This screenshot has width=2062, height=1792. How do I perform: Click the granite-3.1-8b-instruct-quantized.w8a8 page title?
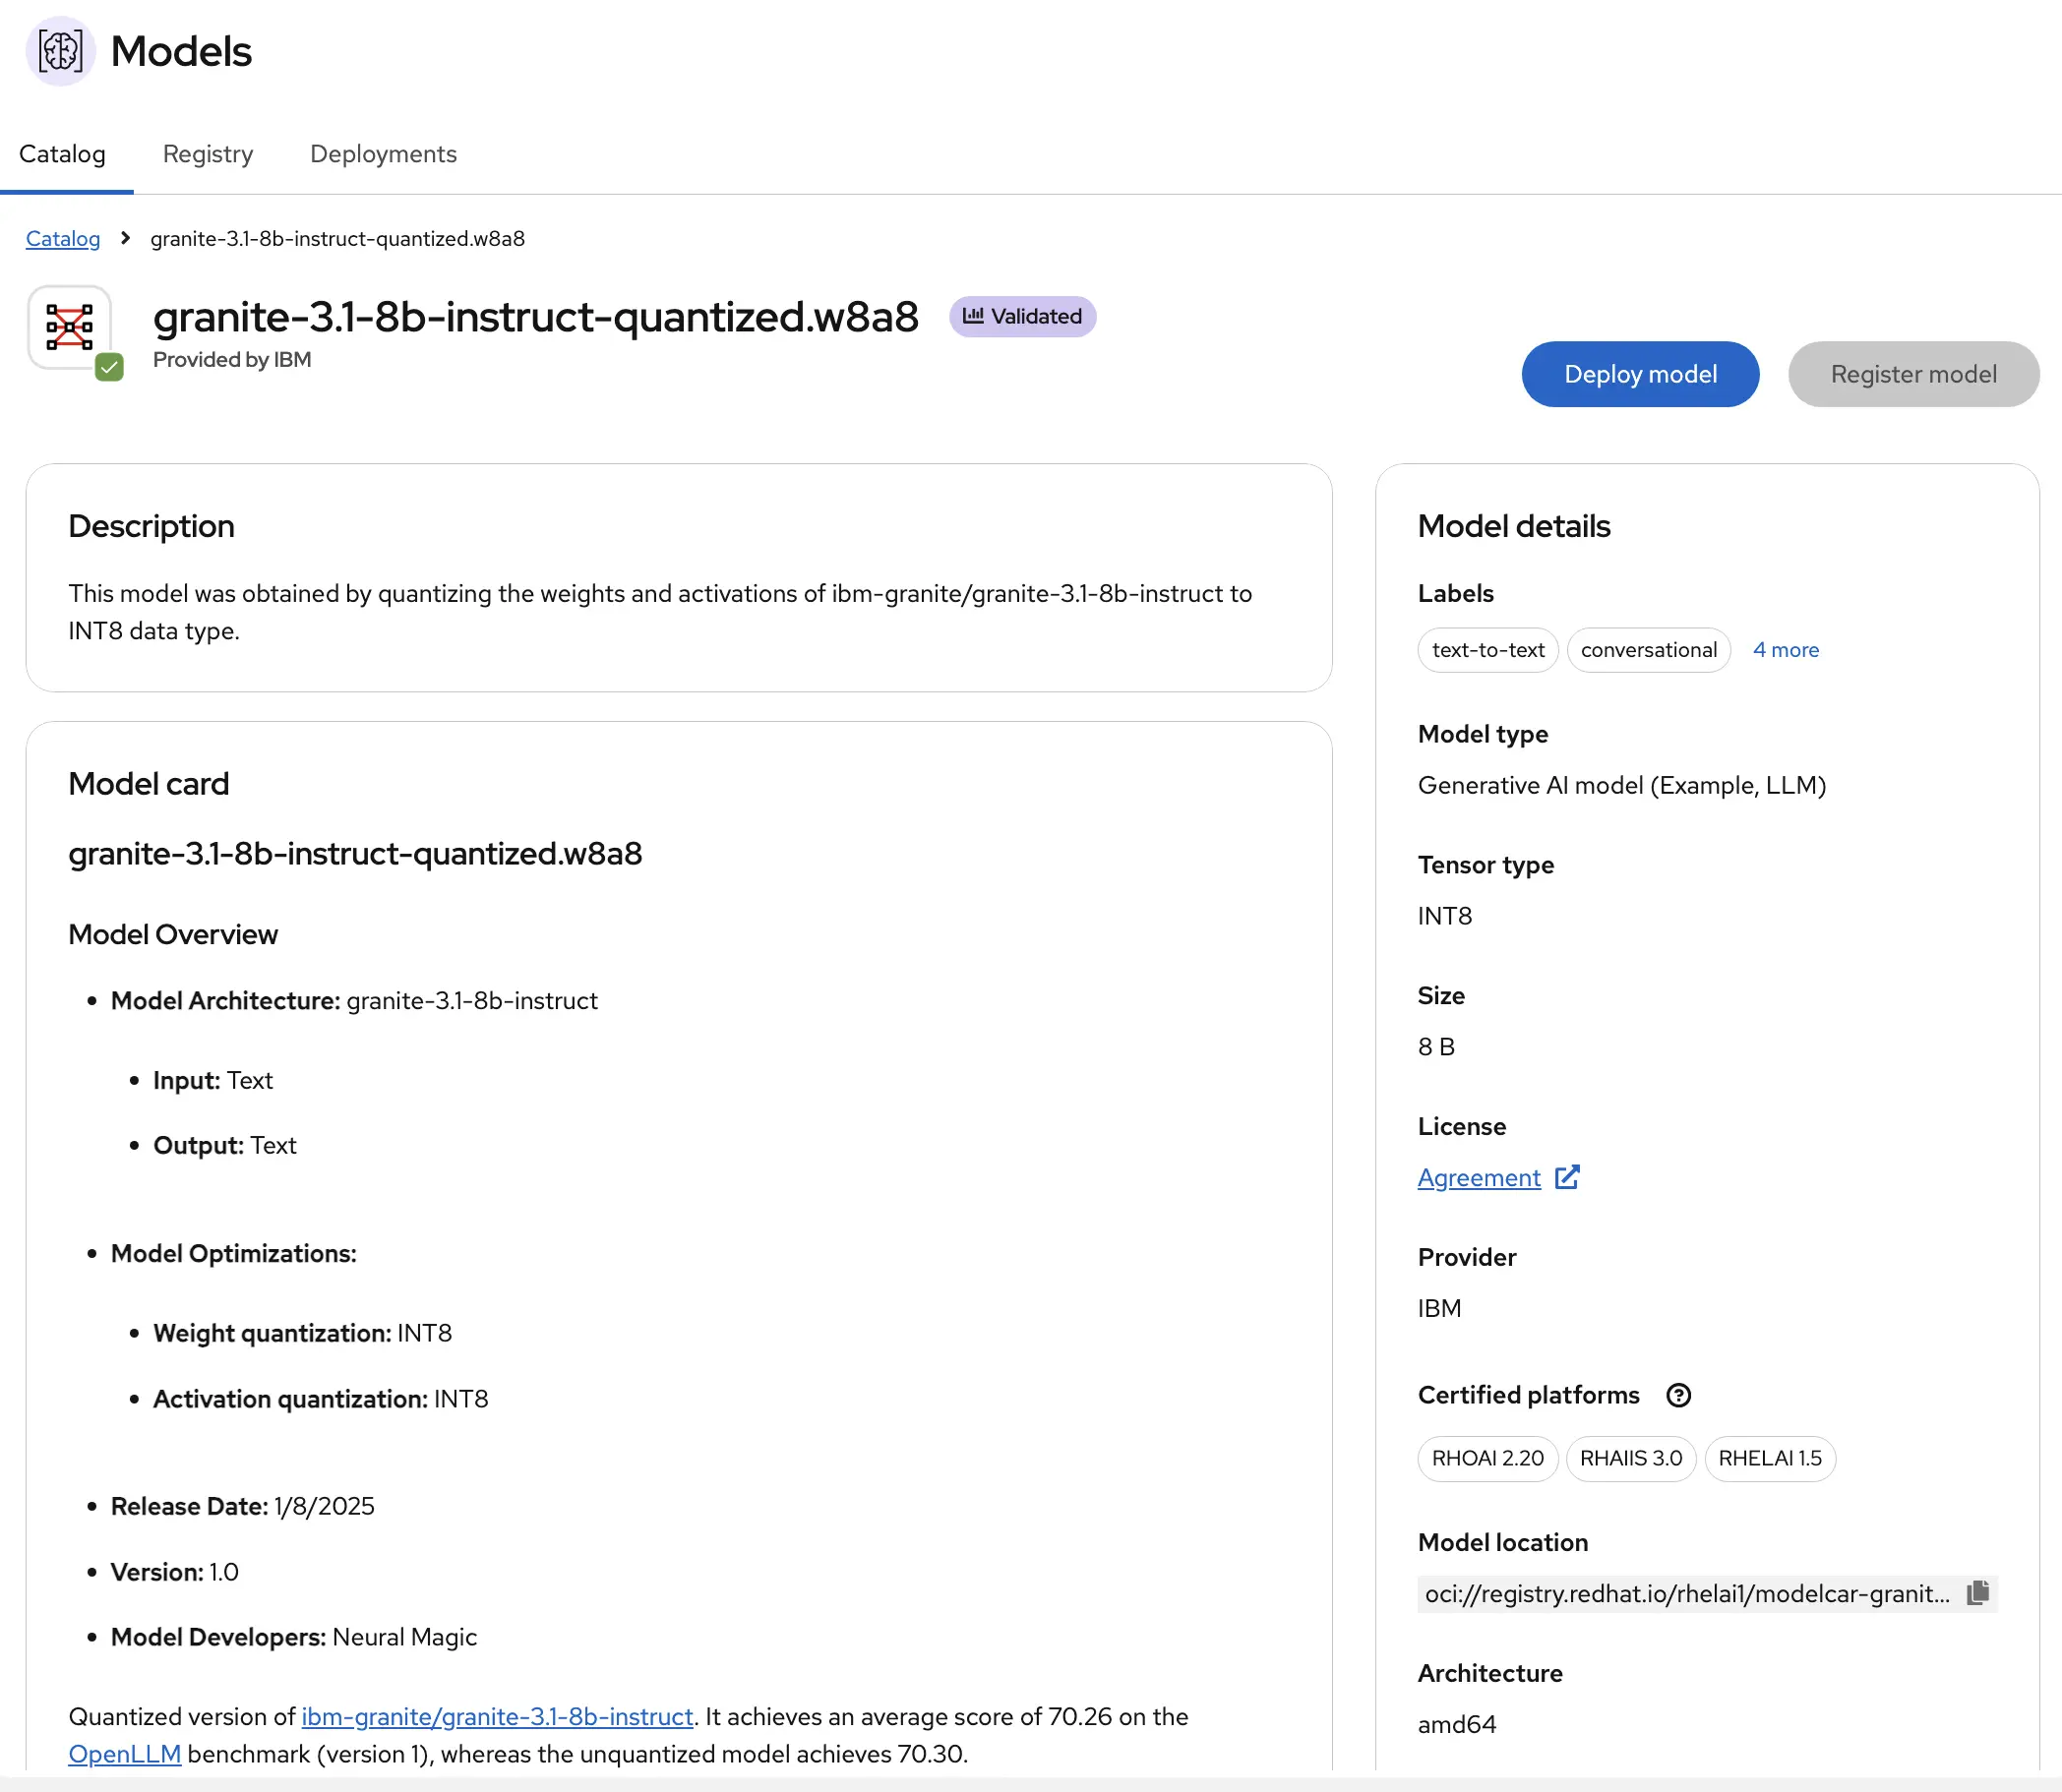(536, 316)
